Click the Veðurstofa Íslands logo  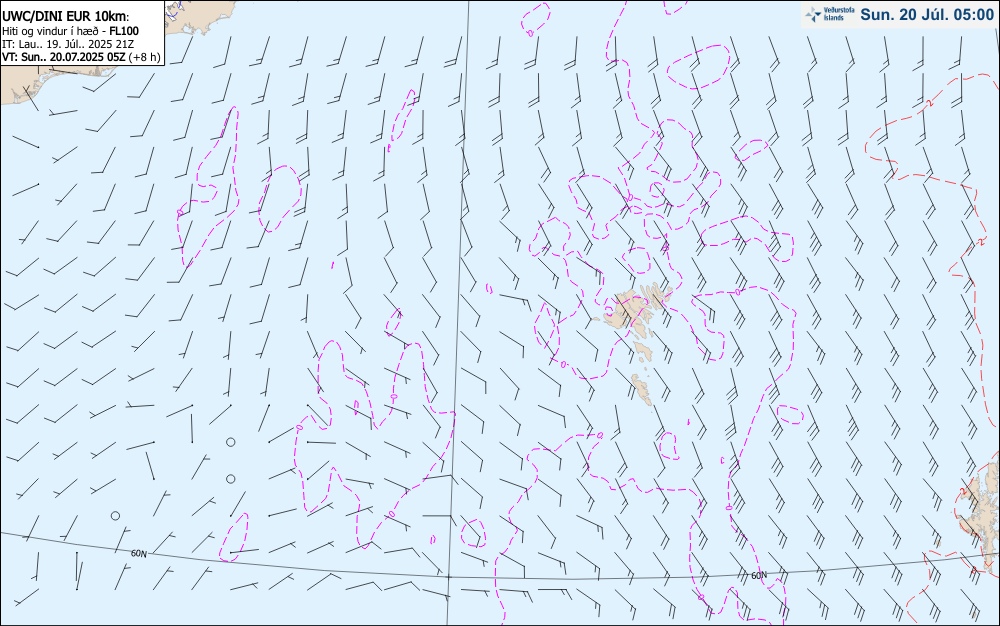830,15
